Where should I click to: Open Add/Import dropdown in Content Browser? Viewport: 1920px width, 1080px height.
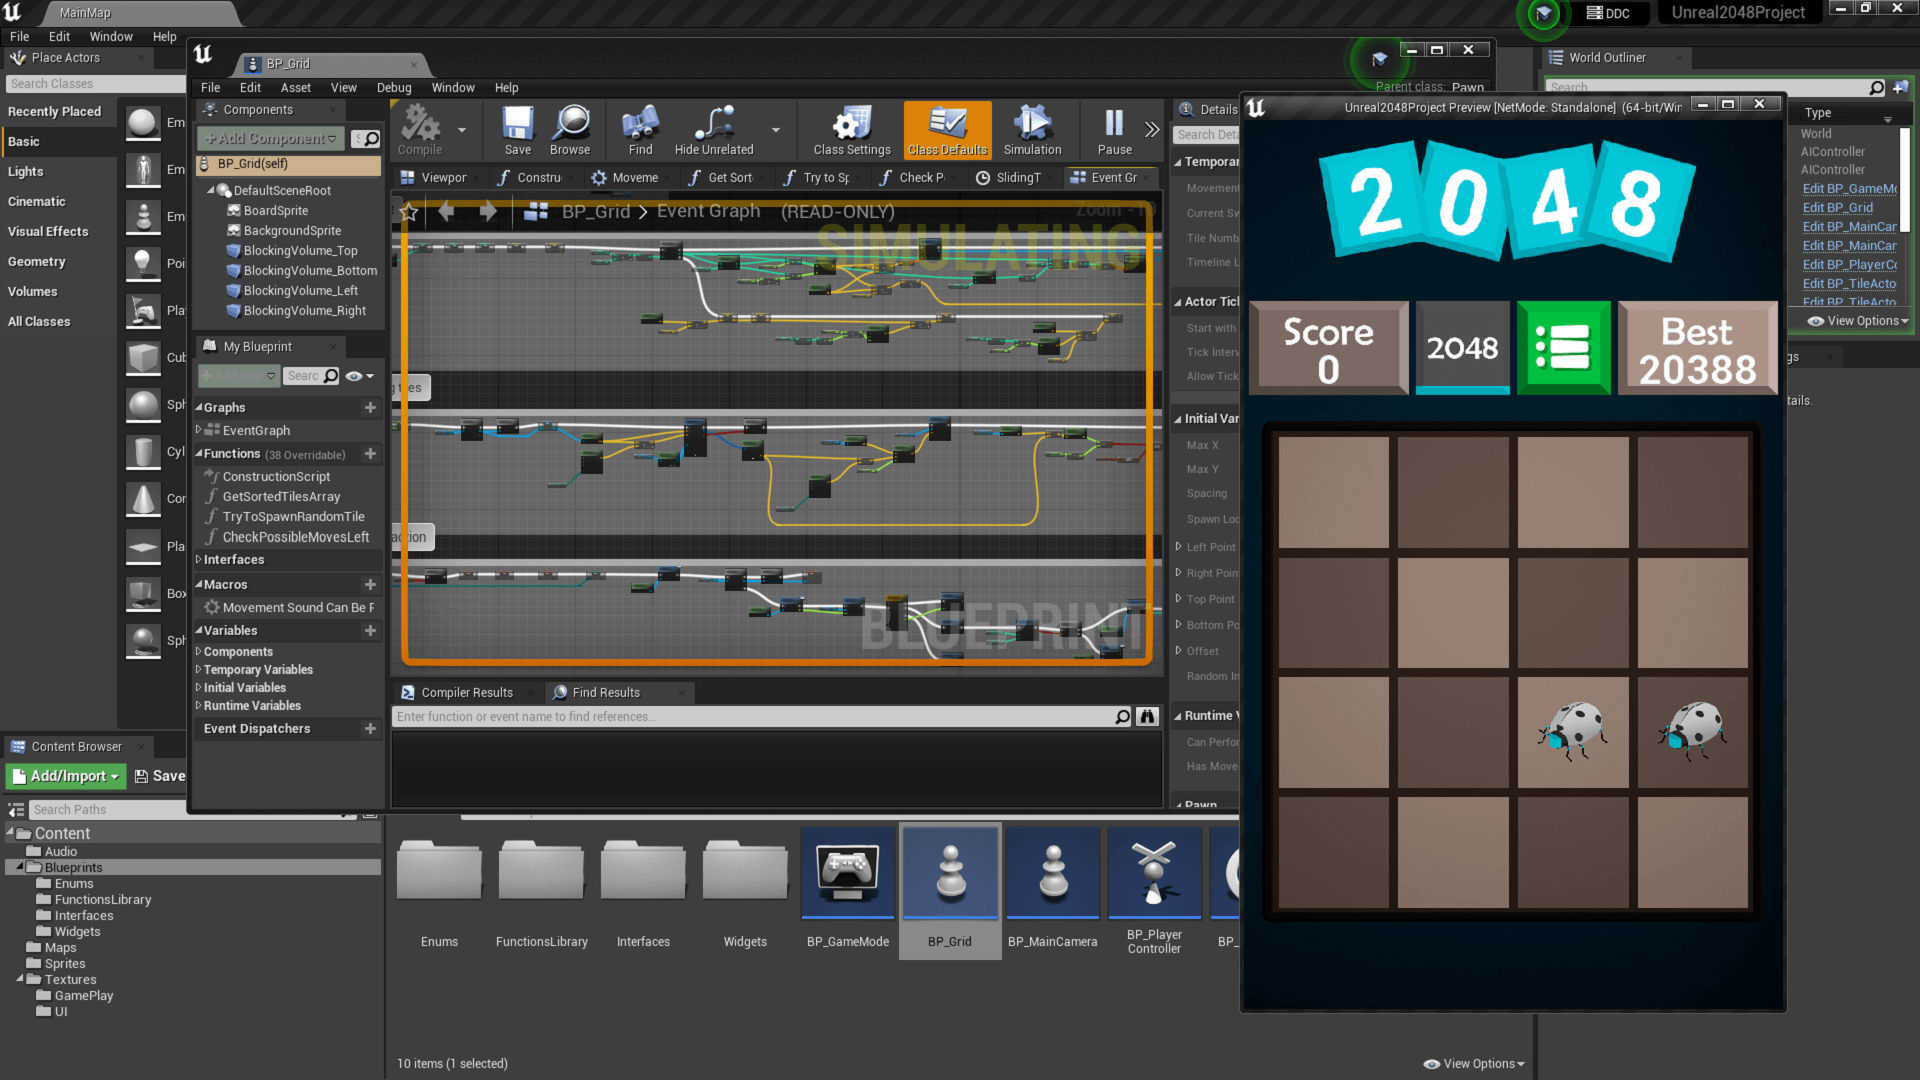[64, 776]
